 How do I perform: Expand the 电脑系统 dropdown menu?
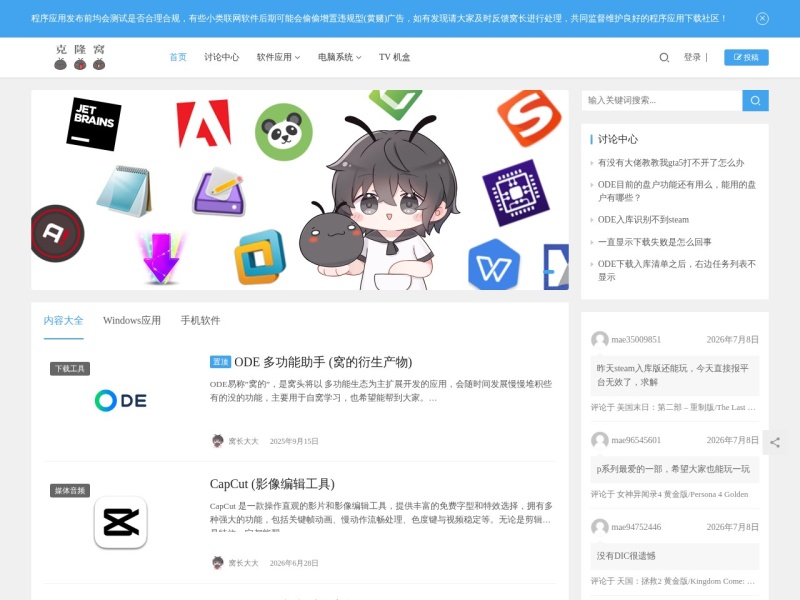(339, 57)
